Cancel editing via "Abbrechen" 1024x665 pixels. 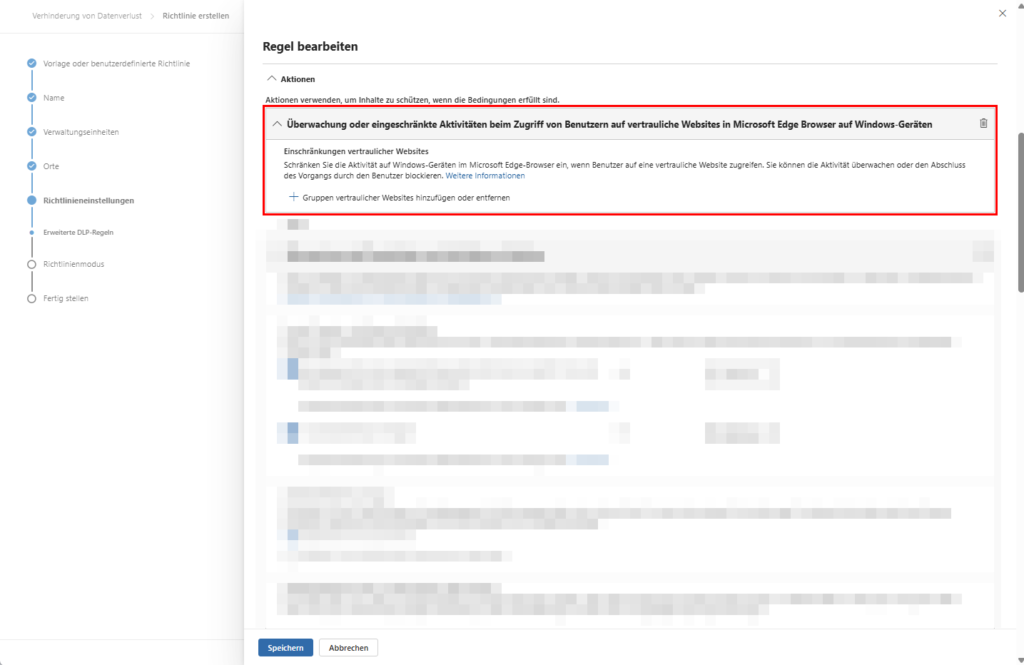click(348, 647)
